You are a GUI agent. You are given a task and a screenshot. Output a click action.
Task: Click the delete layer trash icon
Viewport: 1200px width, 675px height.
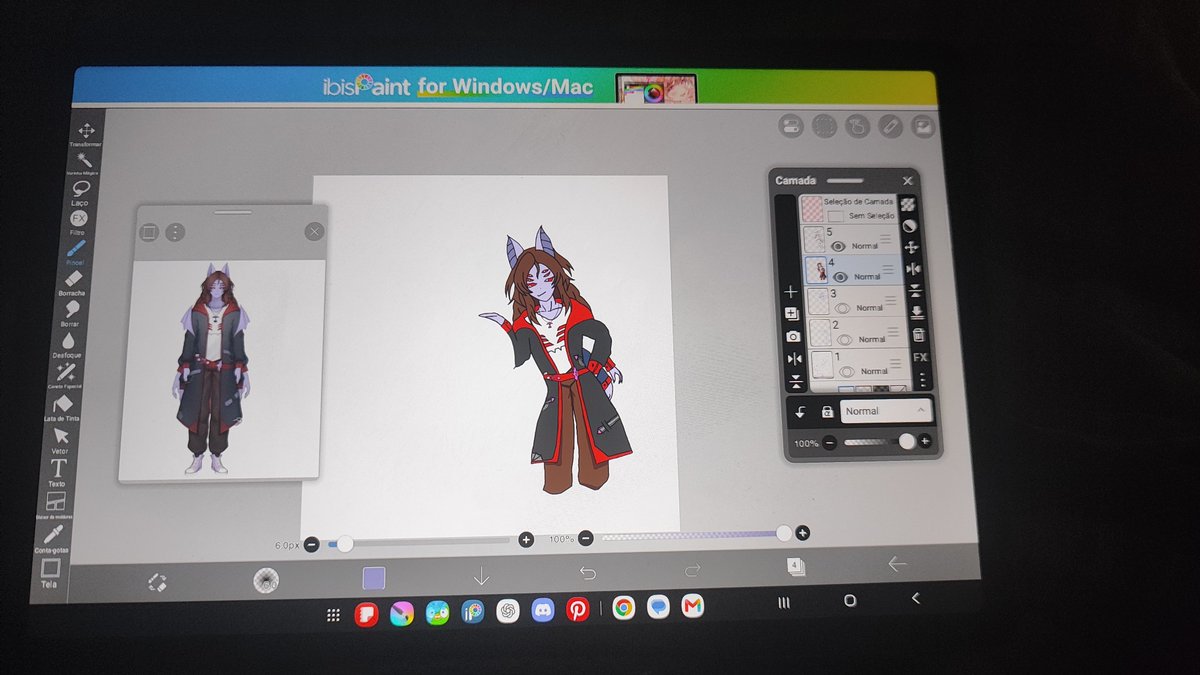[x=919, y=335]
